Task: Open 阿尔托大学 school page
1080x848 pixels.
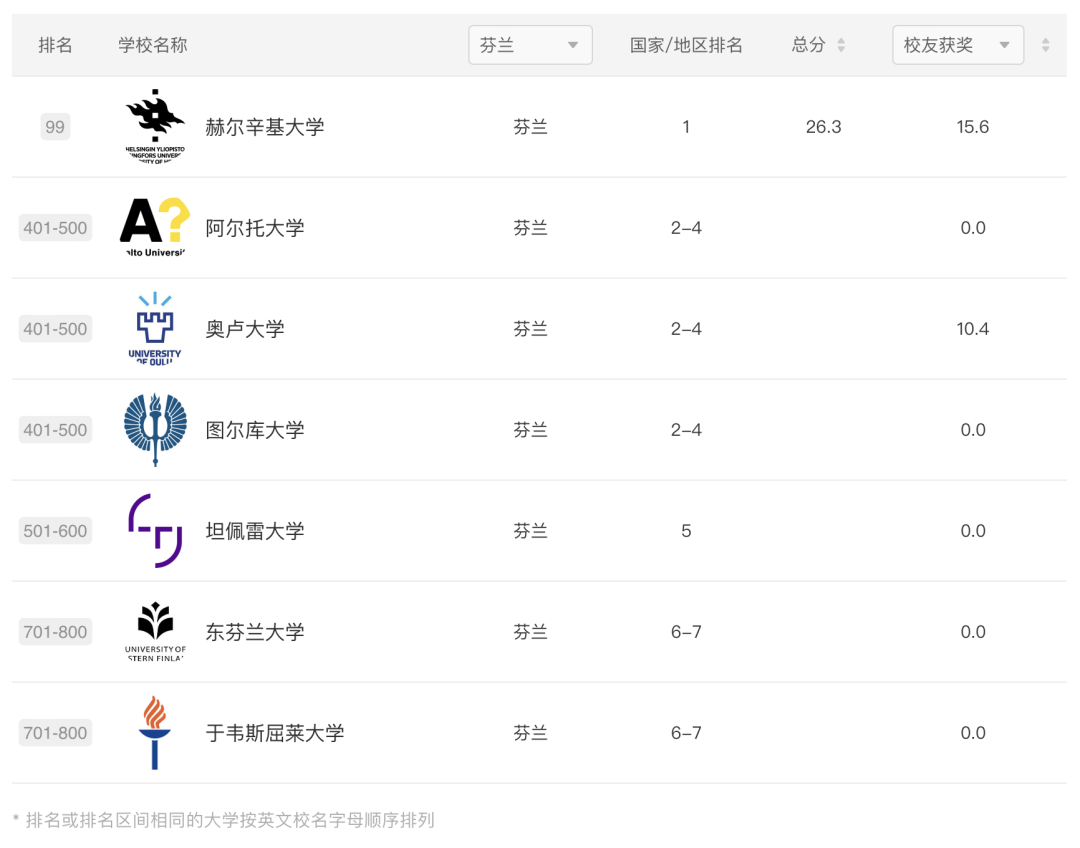Action: (x=255, y=228)
